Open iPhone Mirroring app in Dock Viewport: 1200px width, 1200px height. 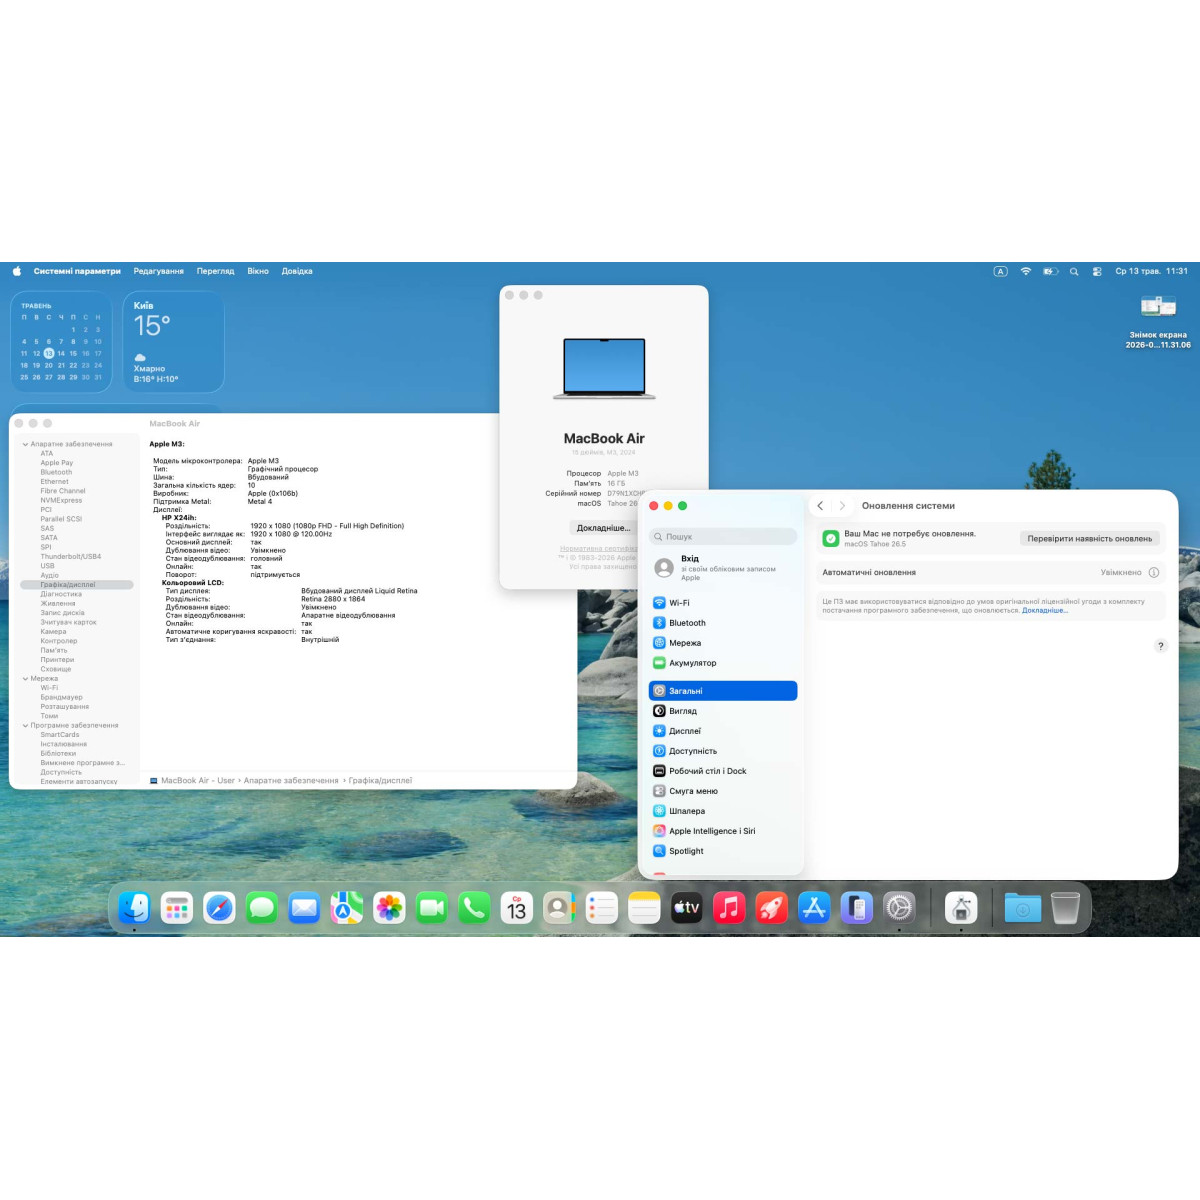(857, 908)
